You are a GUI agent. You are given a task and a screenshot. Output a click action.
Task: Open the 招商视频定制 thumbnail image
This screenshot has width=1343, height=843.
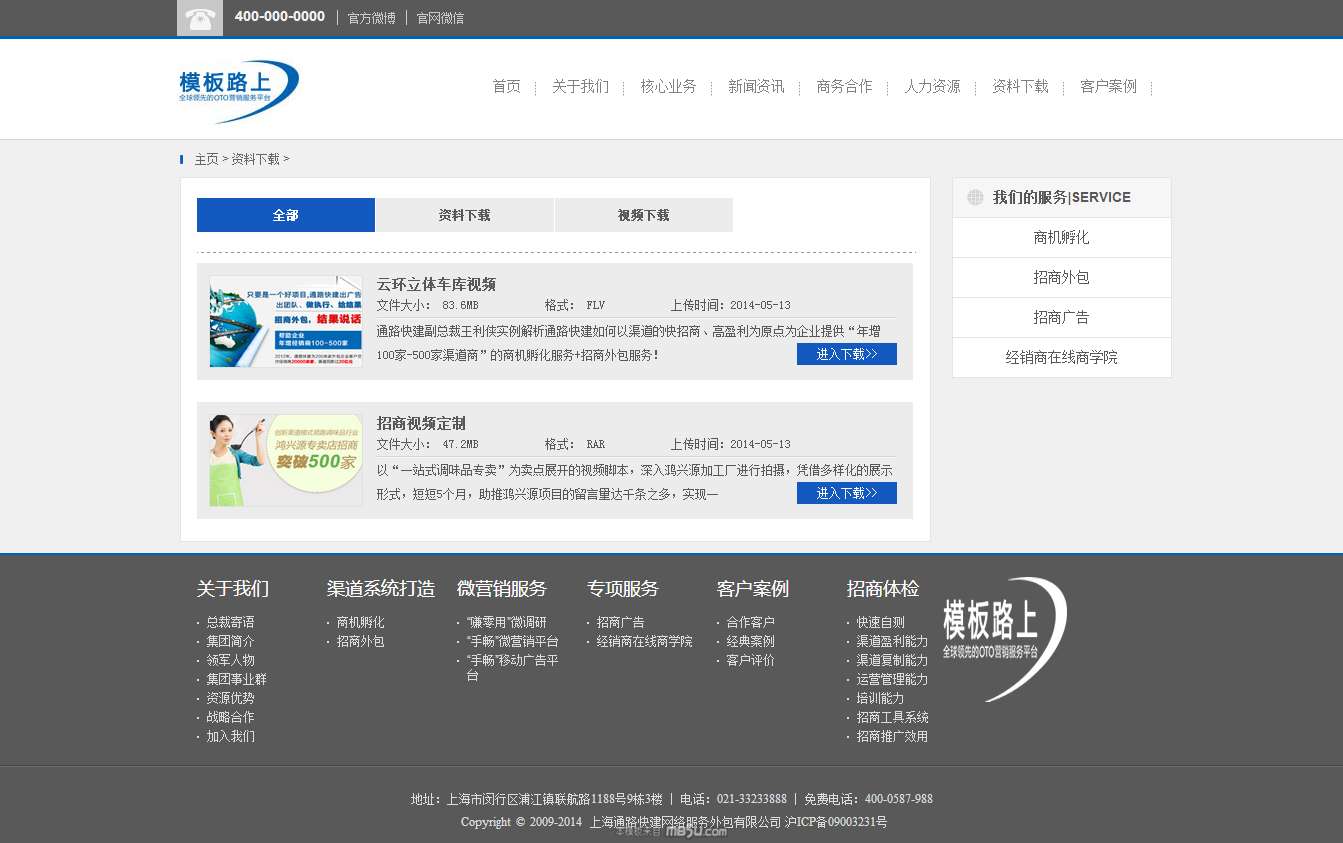click(286, 460)
